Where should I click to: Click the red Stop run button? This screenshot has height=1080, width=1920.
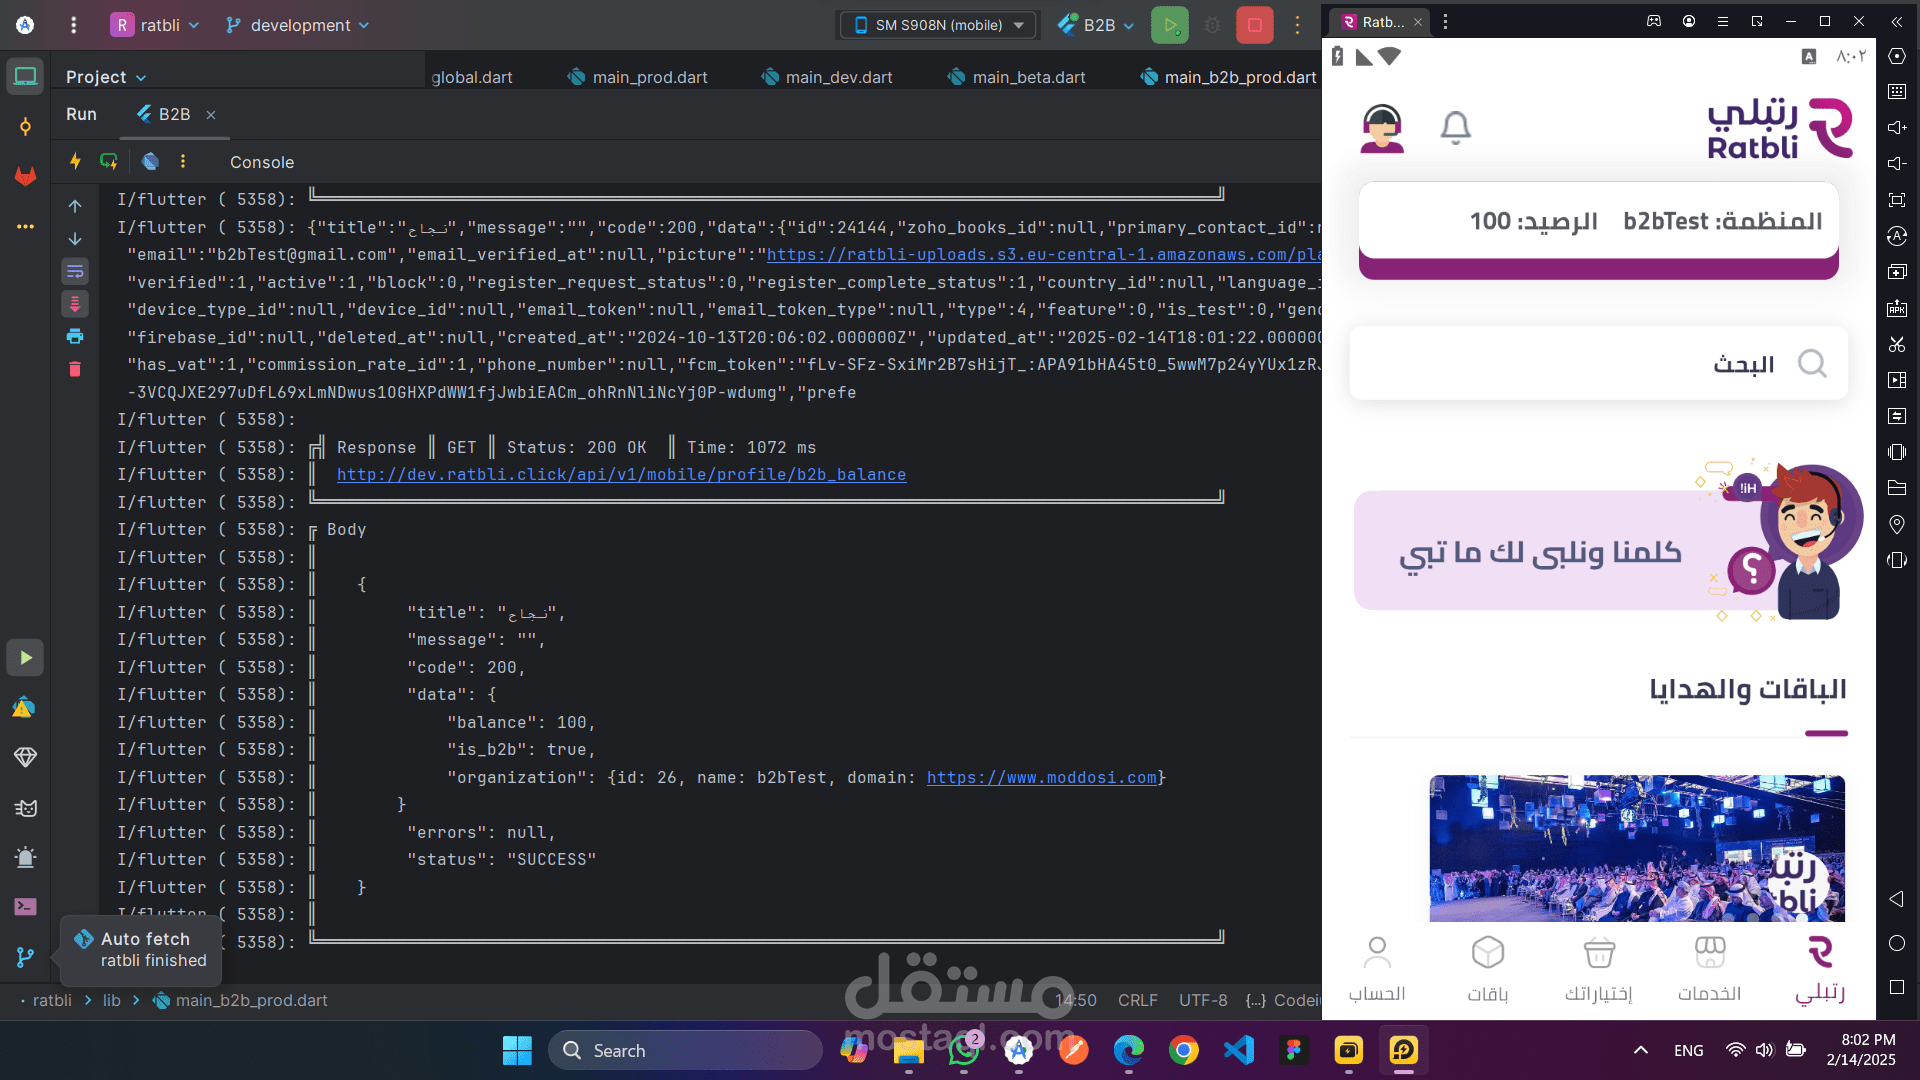(x=1254, y=25)
